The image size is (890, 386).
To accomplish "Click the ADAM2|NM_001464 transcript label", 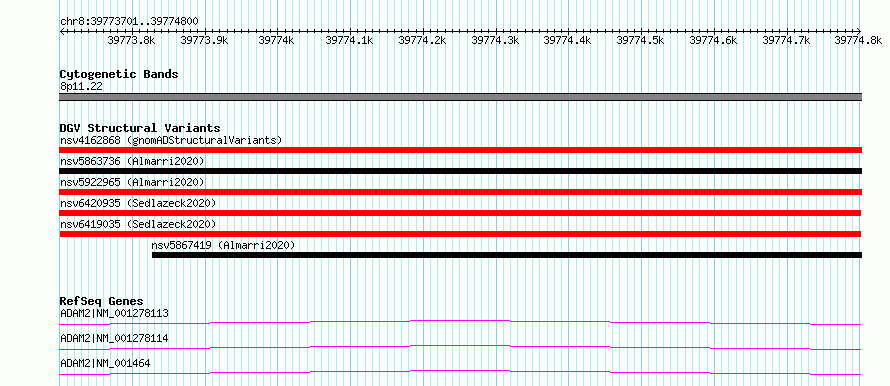I will pyautogui.click(x=105, y=363).
